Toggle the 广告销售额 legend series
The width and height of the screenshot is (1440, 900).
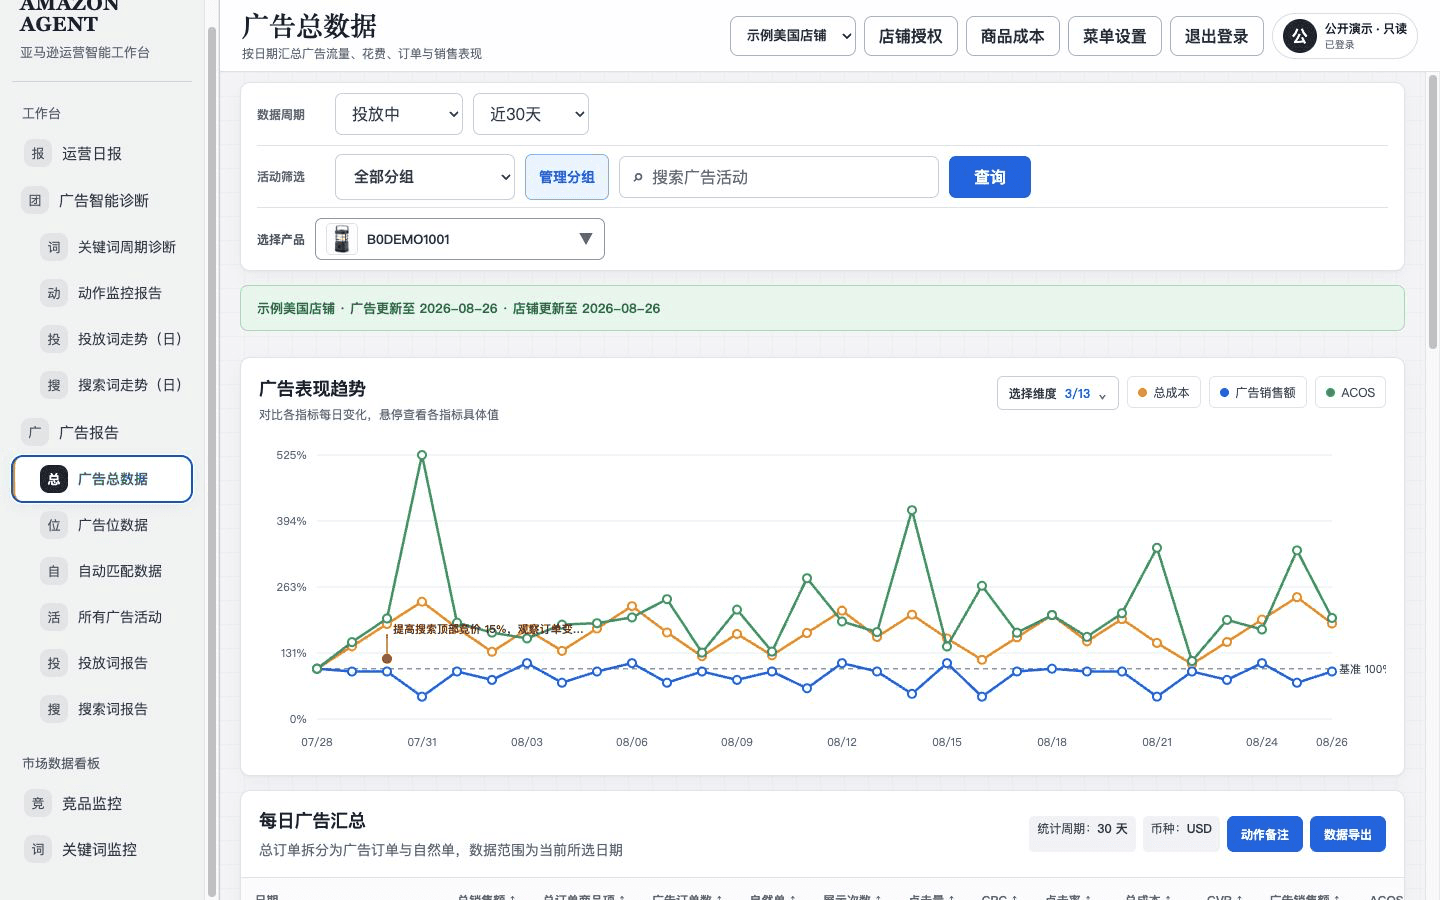(x=1258, y=393)
